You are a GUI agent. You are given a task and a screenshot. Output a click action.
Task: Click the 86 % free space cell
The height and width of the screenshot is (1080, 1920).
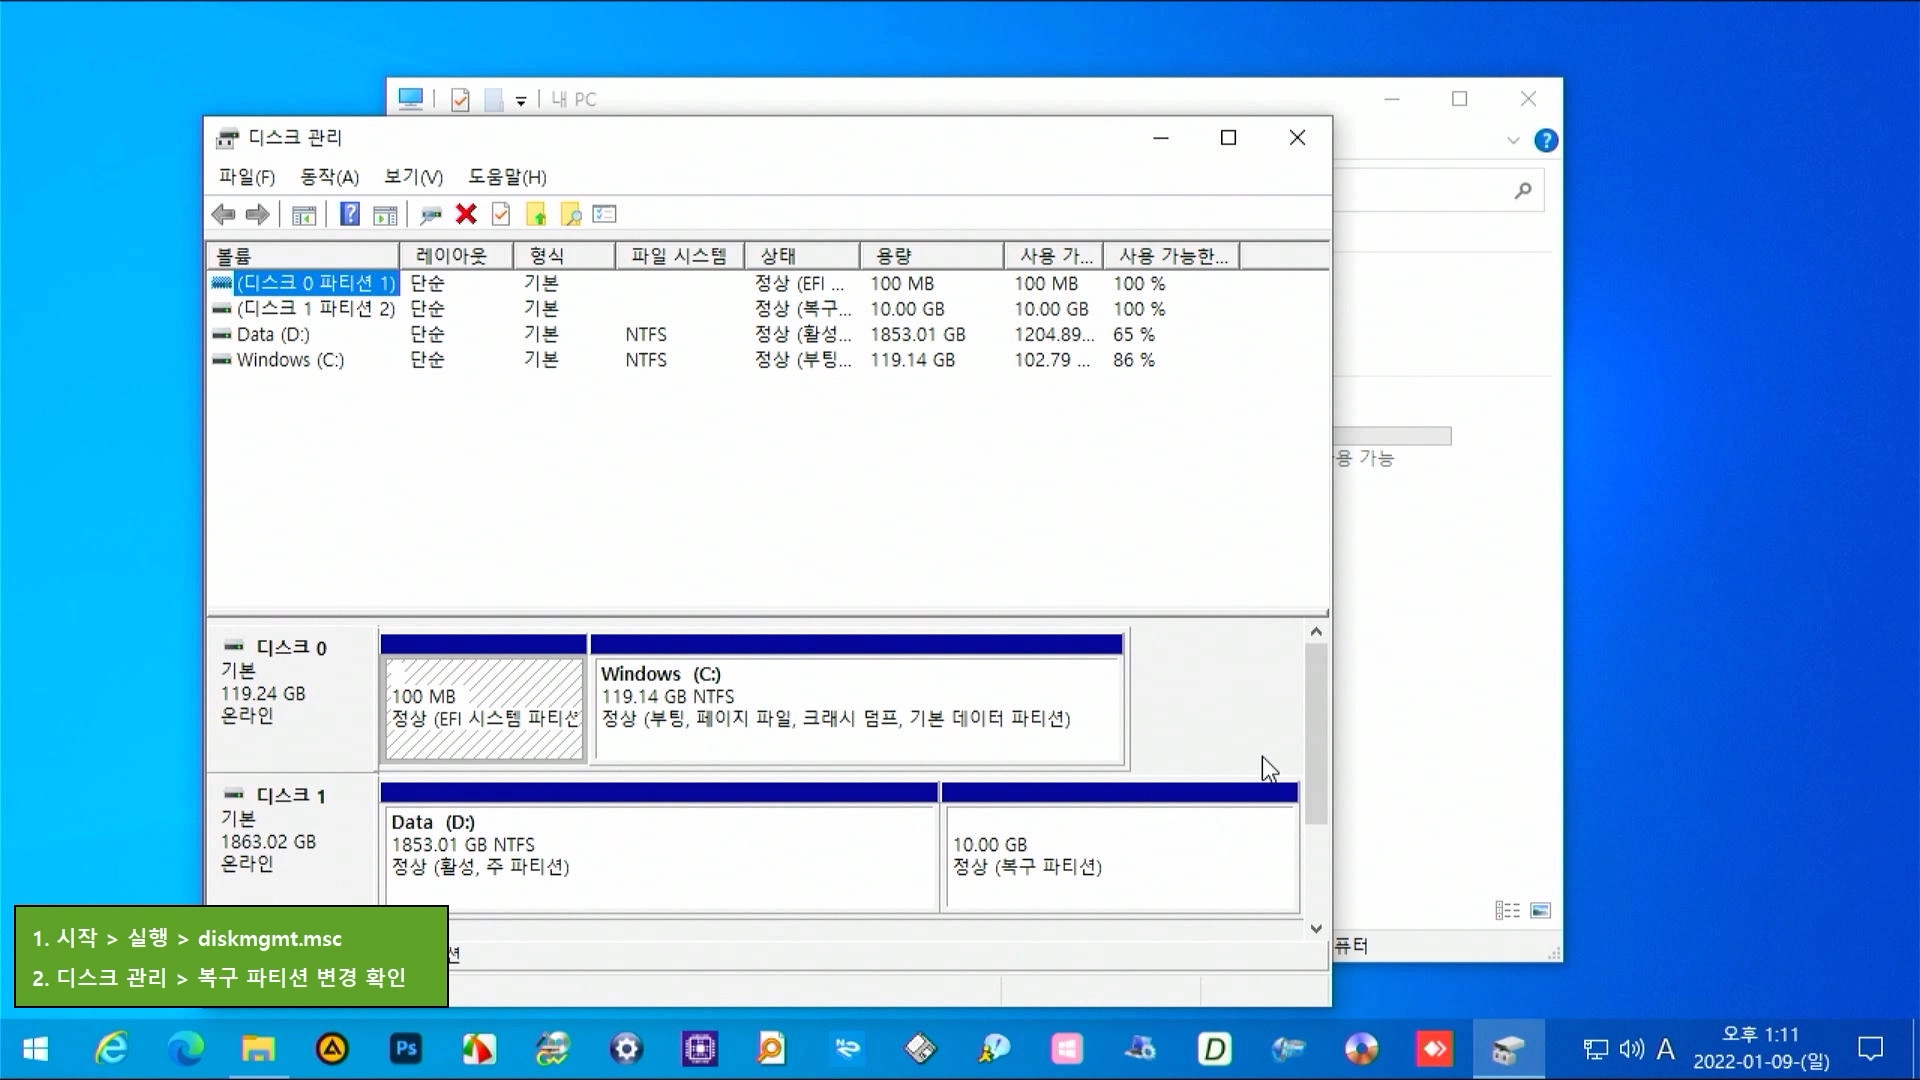click(1134, 360)
